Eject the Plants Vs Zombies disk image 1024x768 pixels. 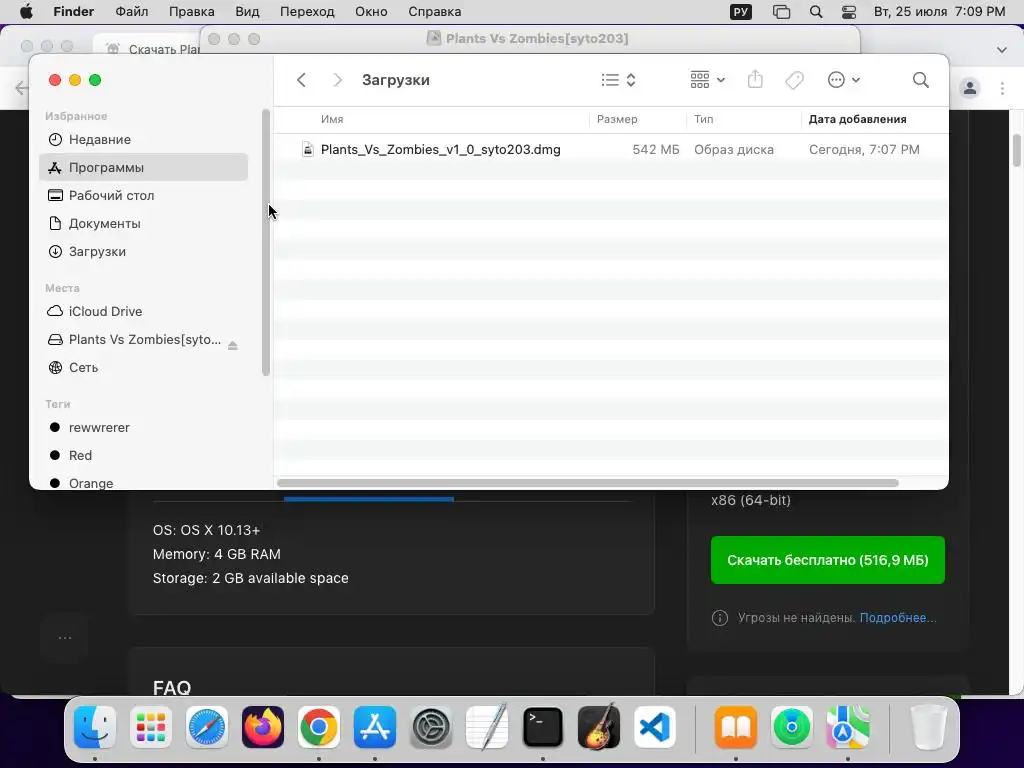(x=232, y=345)
